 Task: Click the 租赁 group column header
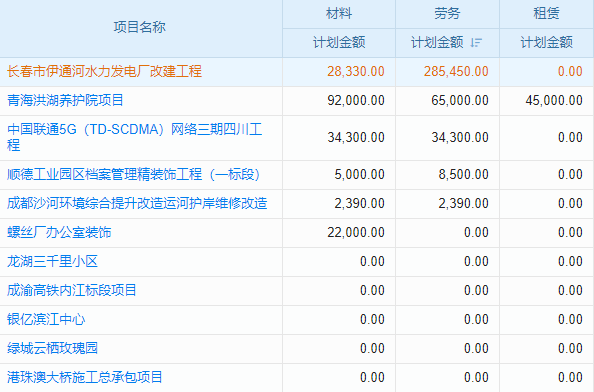click(546, 14)
